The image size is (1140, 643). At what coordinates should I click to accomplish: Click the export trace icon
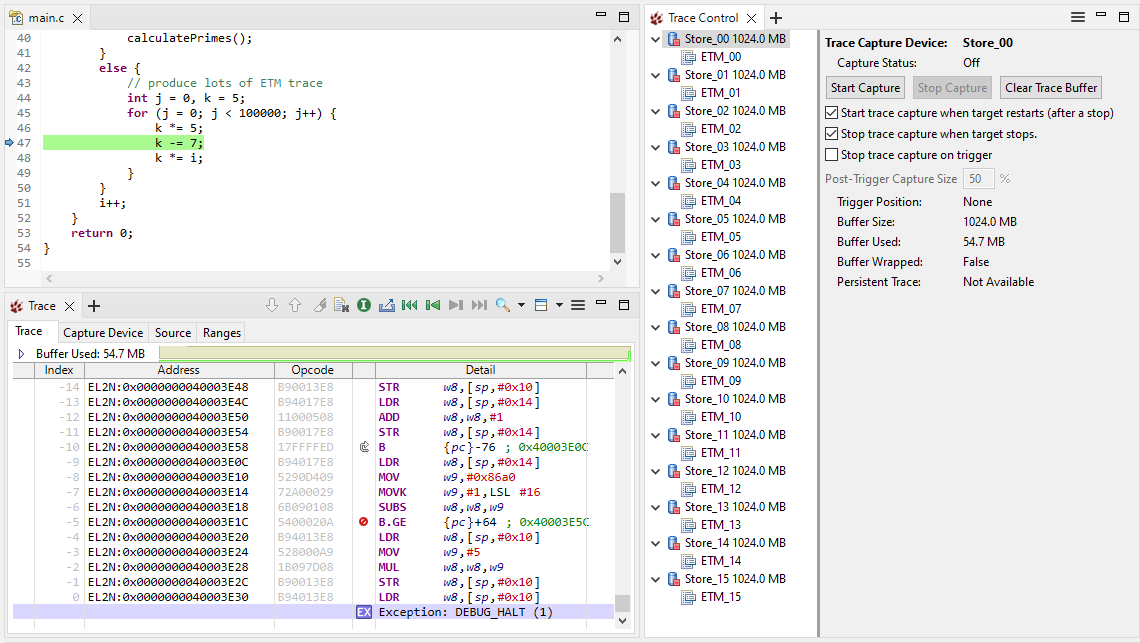[387, 305]
